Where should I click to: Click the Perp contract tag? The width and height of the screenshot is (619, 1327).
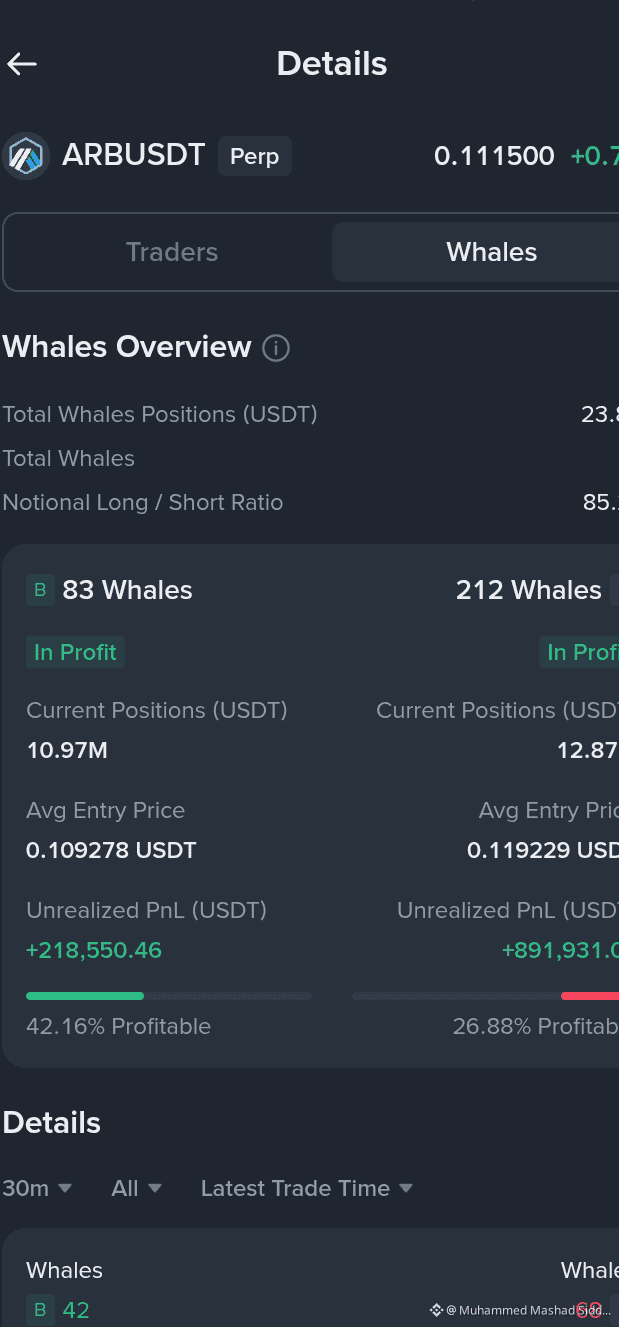pyautogui.click(x=255, y=157)
